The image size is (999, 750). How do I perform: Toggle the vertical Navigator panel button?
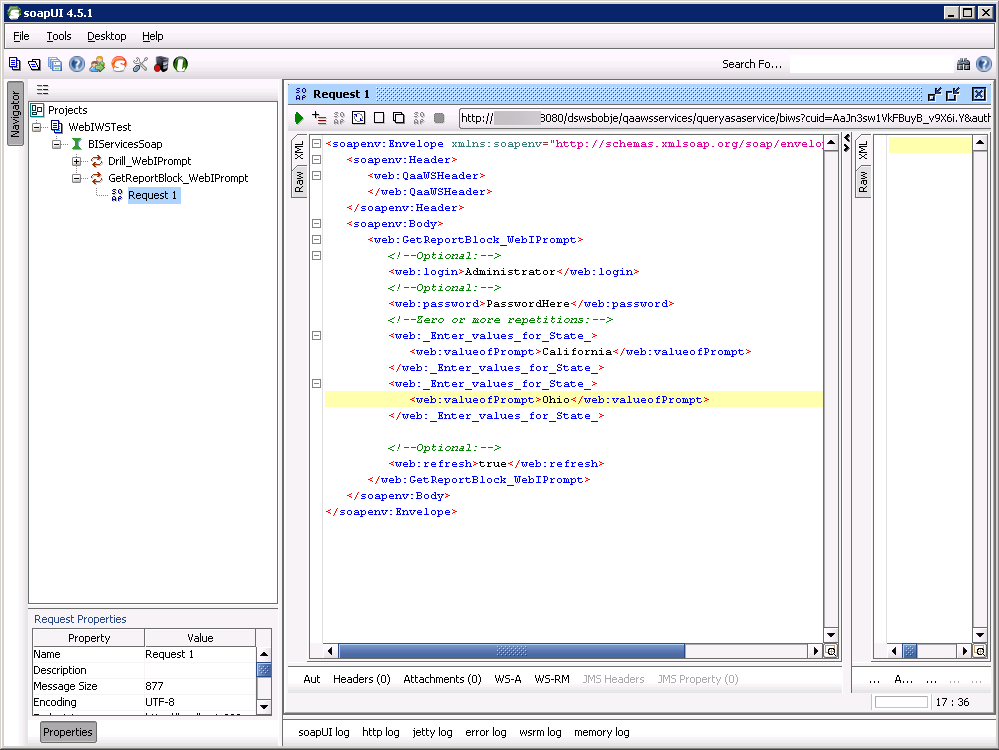tap(15, 113)
